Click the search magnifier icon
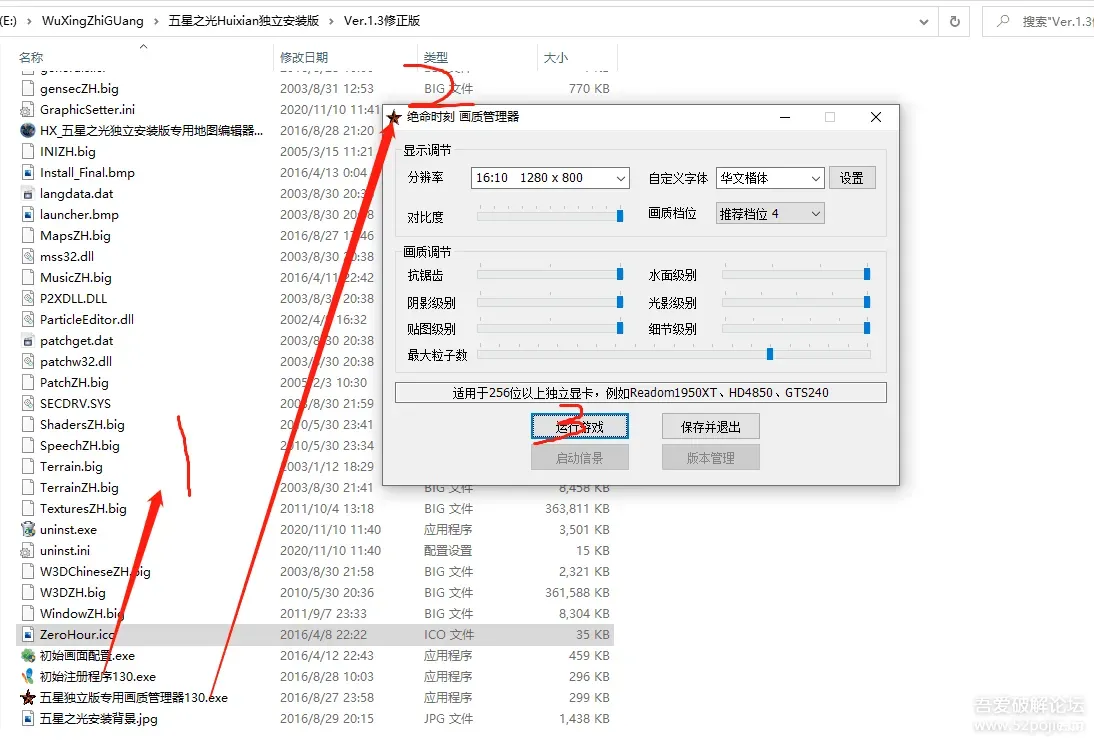Image resolution: width=1094 pixels, height=742 pixels. (1003, 22)
